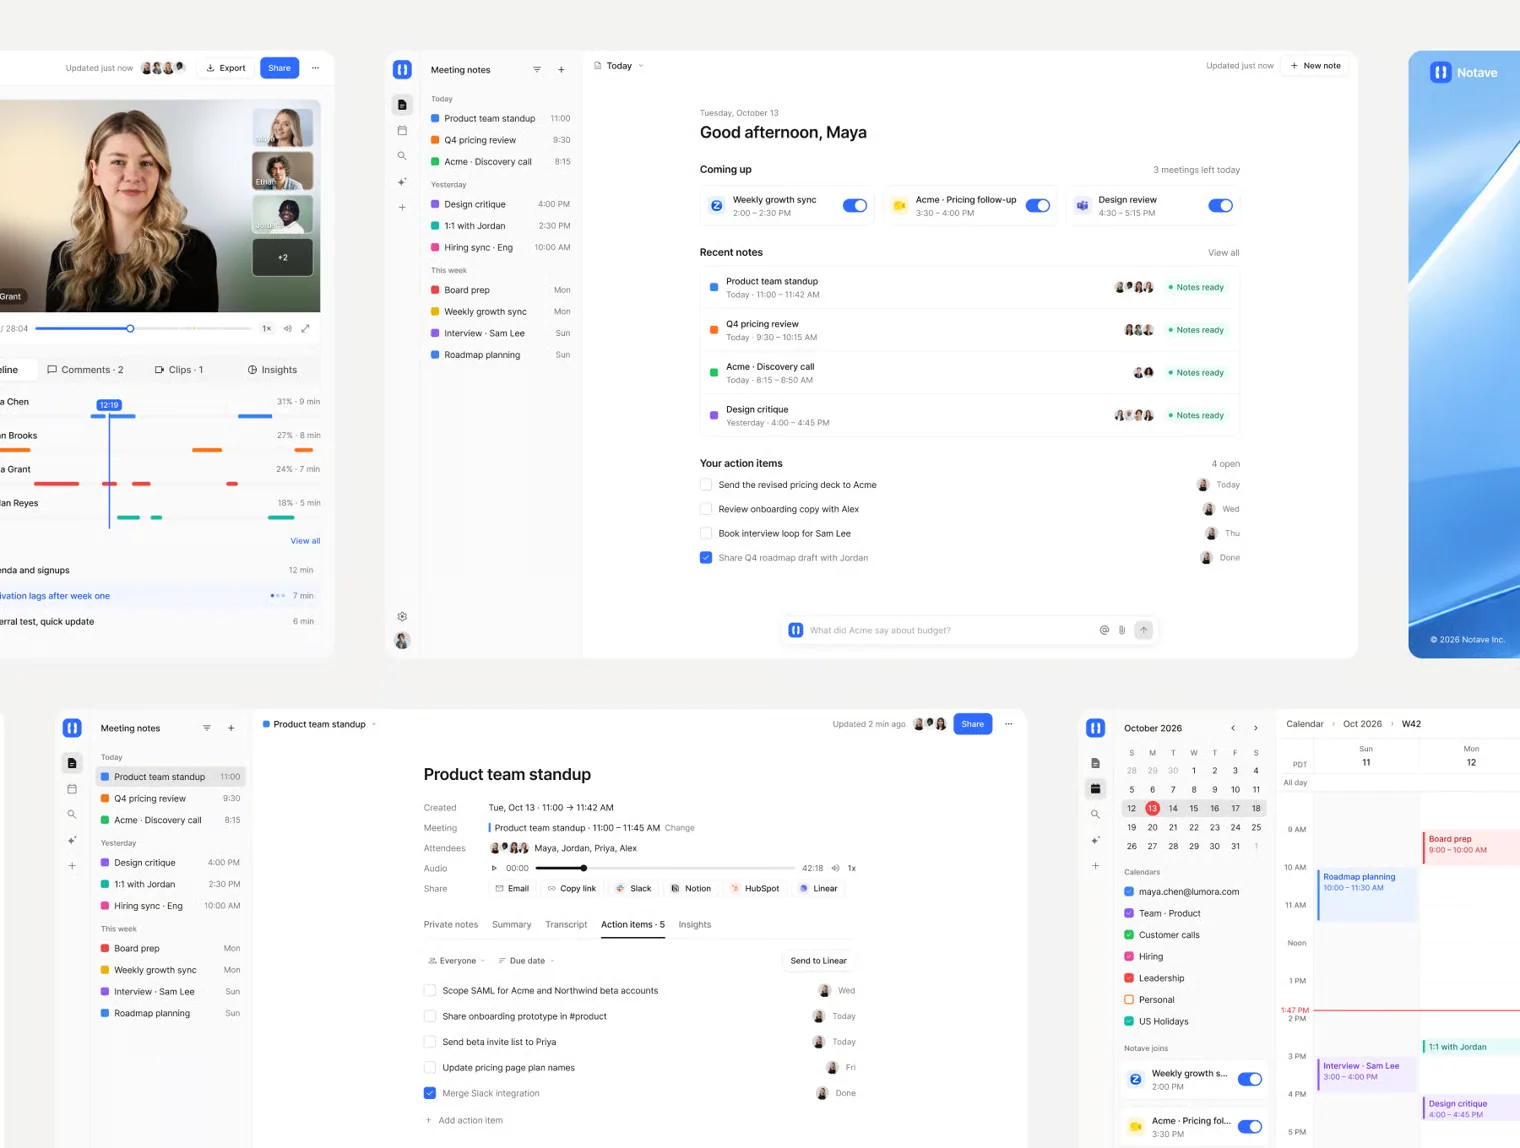Open Product team standup title dropdown chevron

(374, 724)
